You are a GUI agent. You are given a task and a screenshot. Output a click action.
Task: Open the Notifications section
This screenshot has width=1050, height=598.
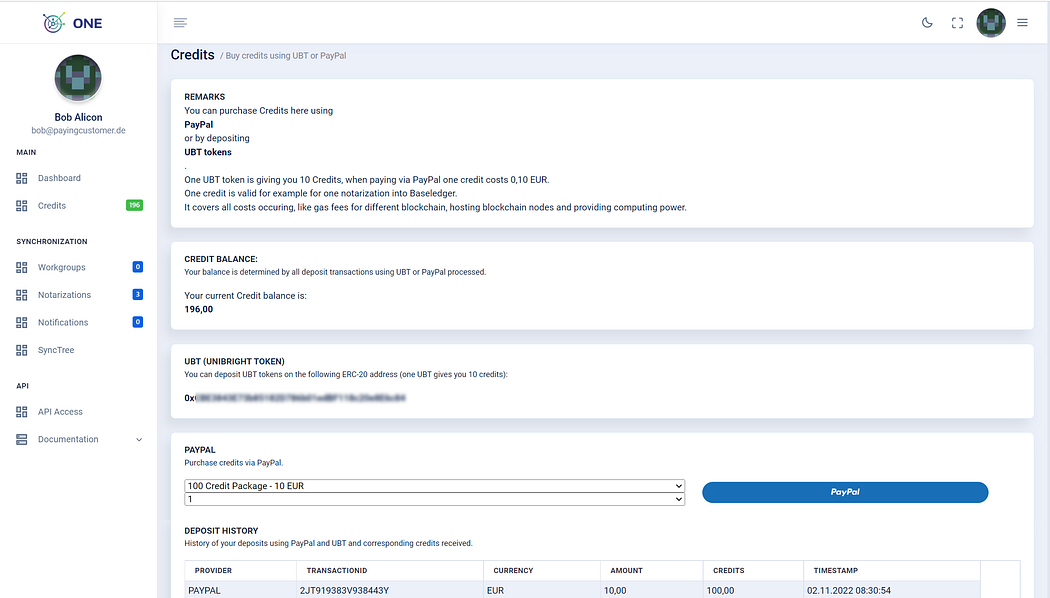(63, 322)
